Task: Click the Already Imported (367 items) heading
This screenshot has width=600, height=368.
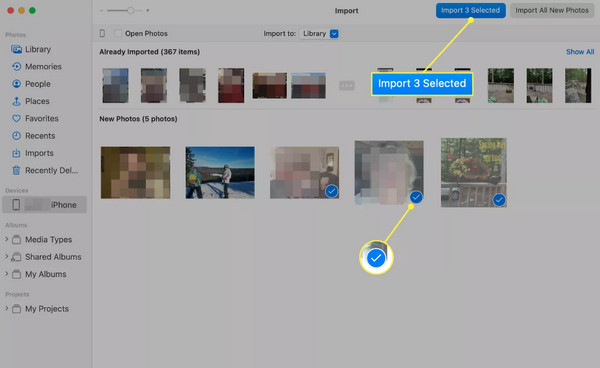Action: coord(150,52)
